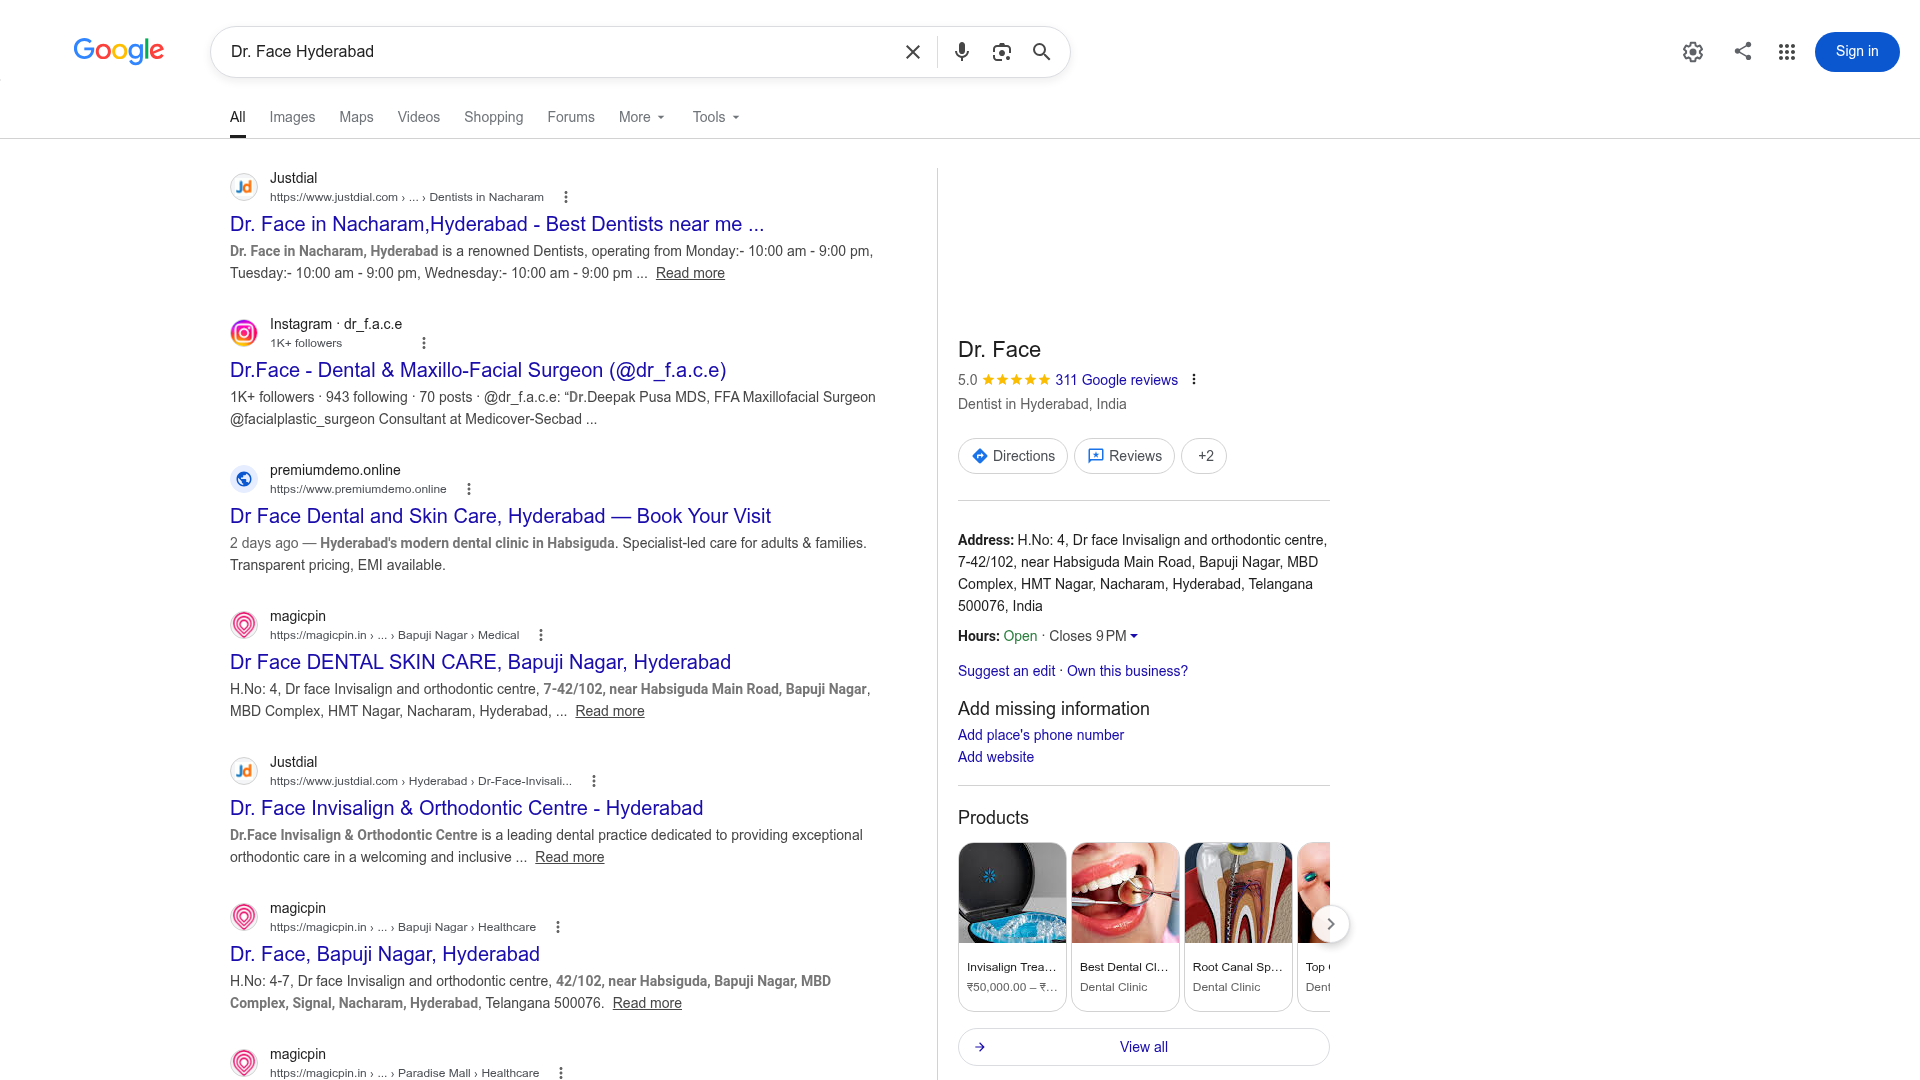Click Read more on Justdial Nacharam snippet
Screen dimensions: 1920x1080
tap(690, 273)
